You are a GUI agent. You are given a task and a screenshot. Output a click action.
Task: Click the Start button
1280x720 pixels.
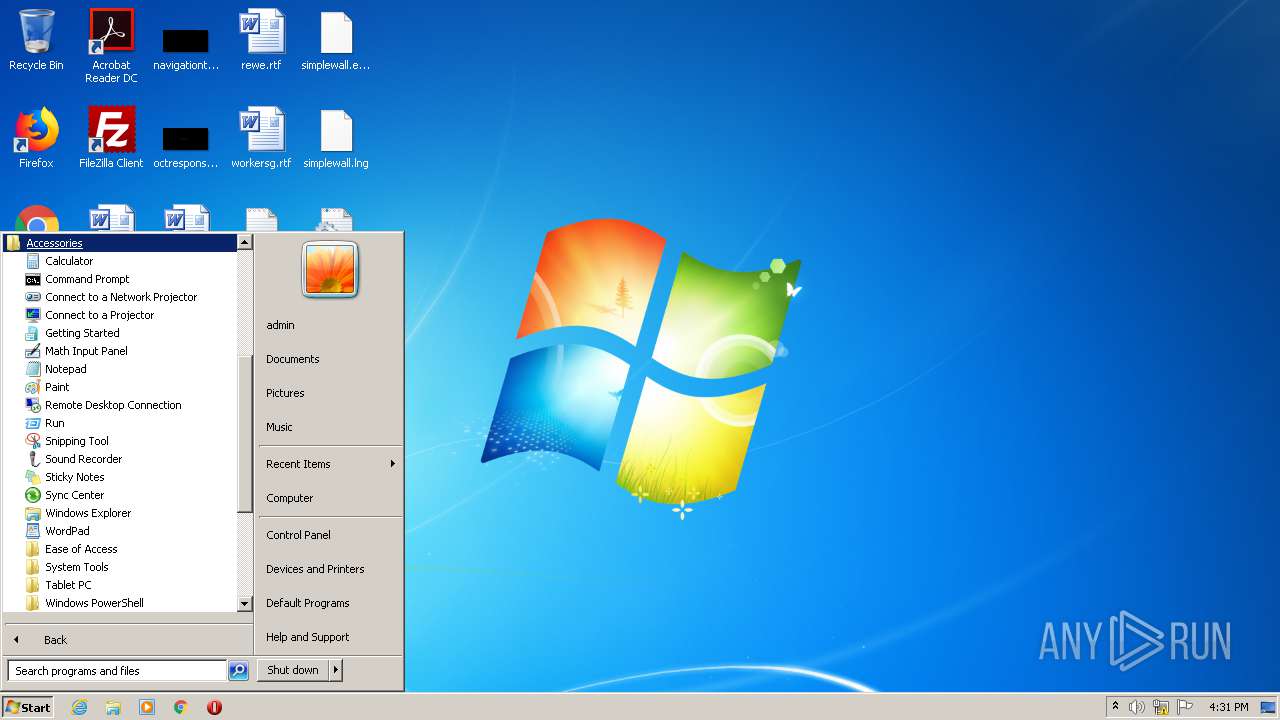tap(28, 707)
